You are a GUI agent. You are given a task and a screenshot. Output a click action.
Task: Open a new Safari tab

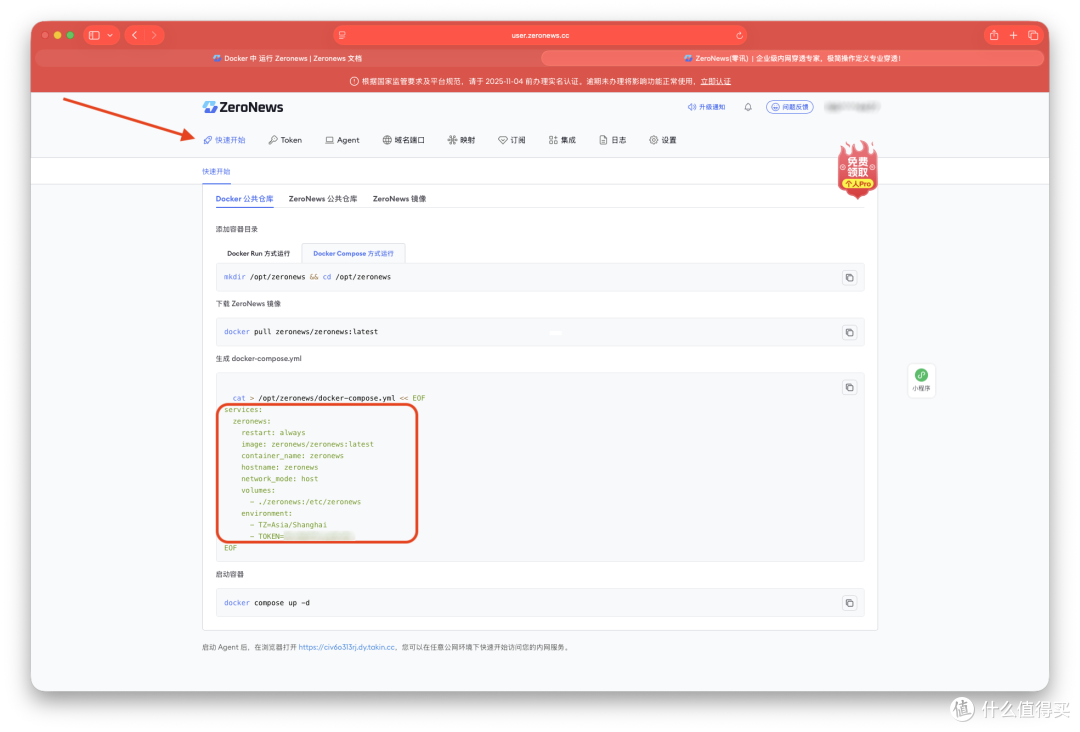click(x=1013, y=35)
